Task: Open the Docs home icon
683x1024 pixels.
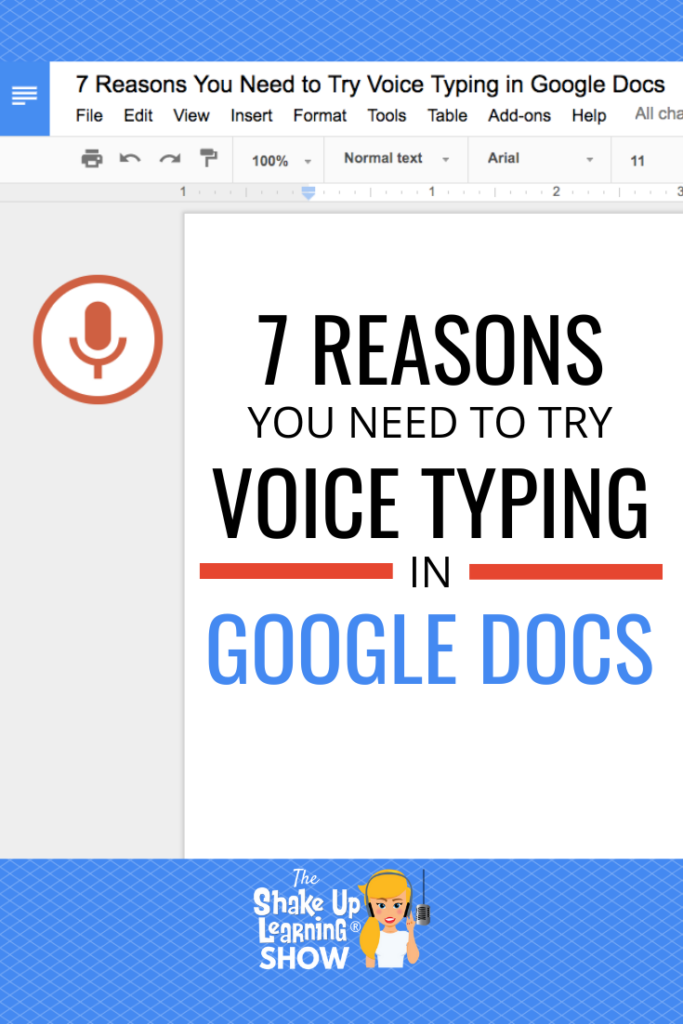Action: (24, 97)
